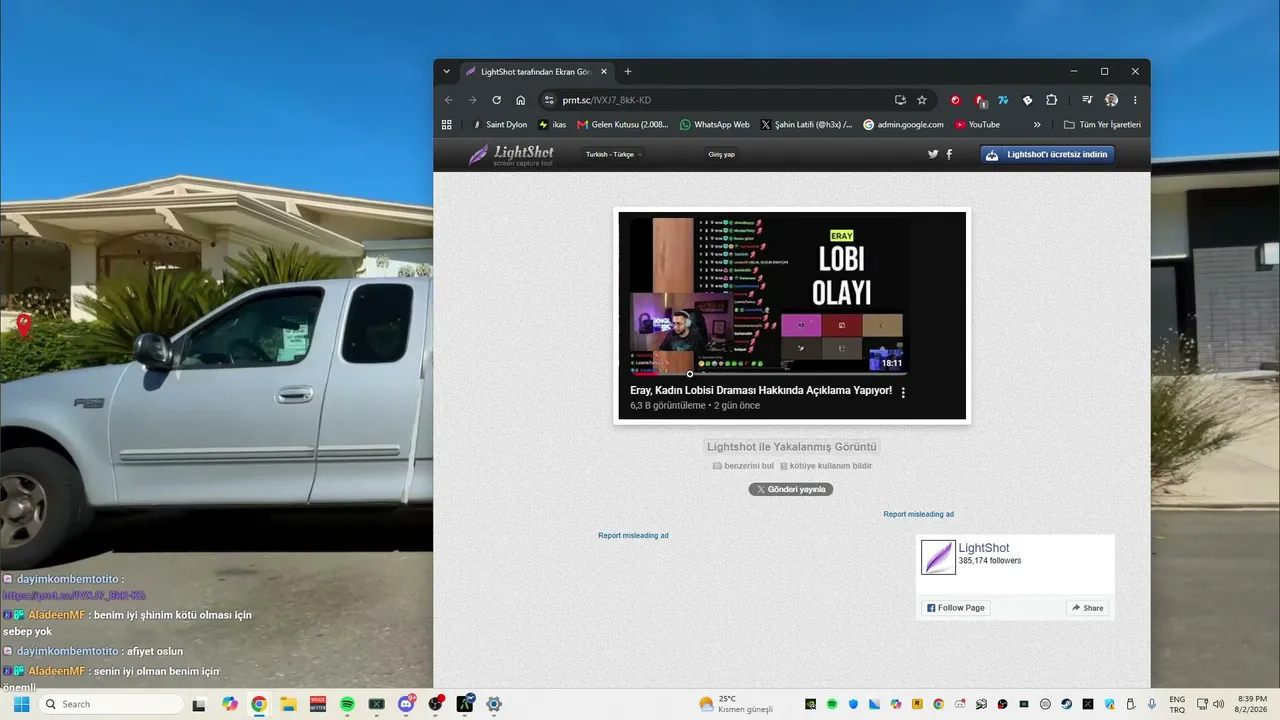This screenshot has height=720, width=1280.
Task: Open the admin.google.com bookmark
Action: pos(903,125)
